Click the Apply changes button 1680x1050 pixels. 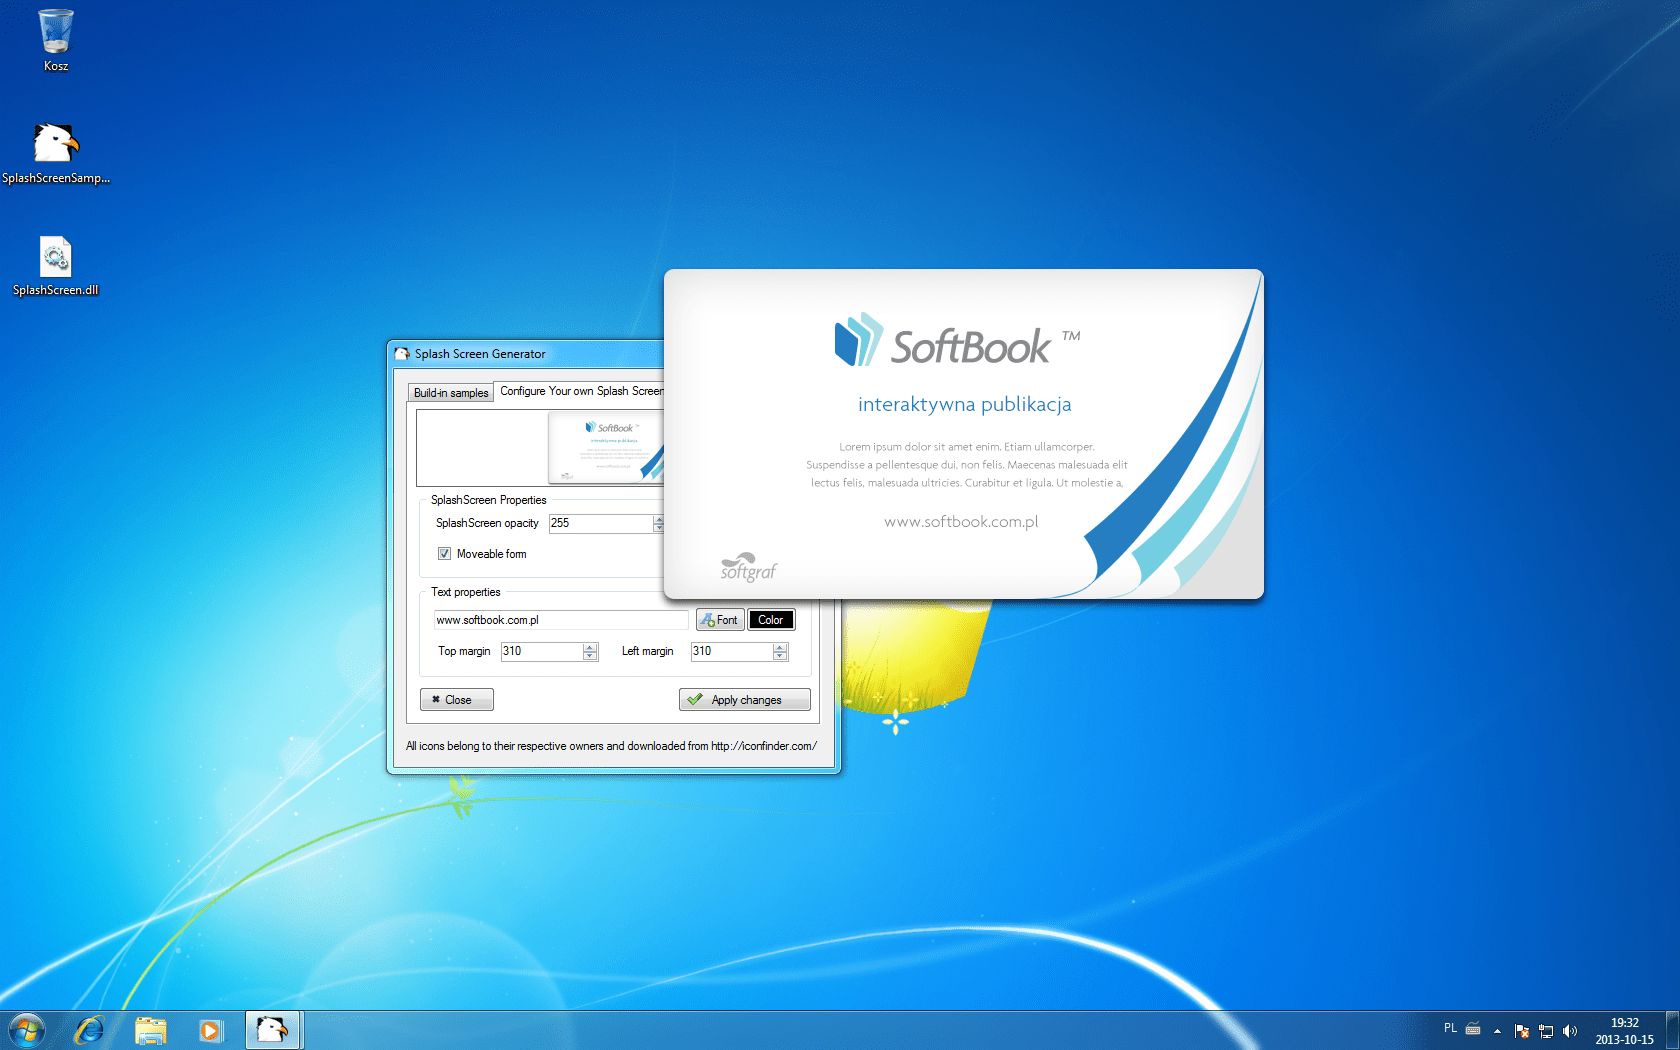click(744, 699)
